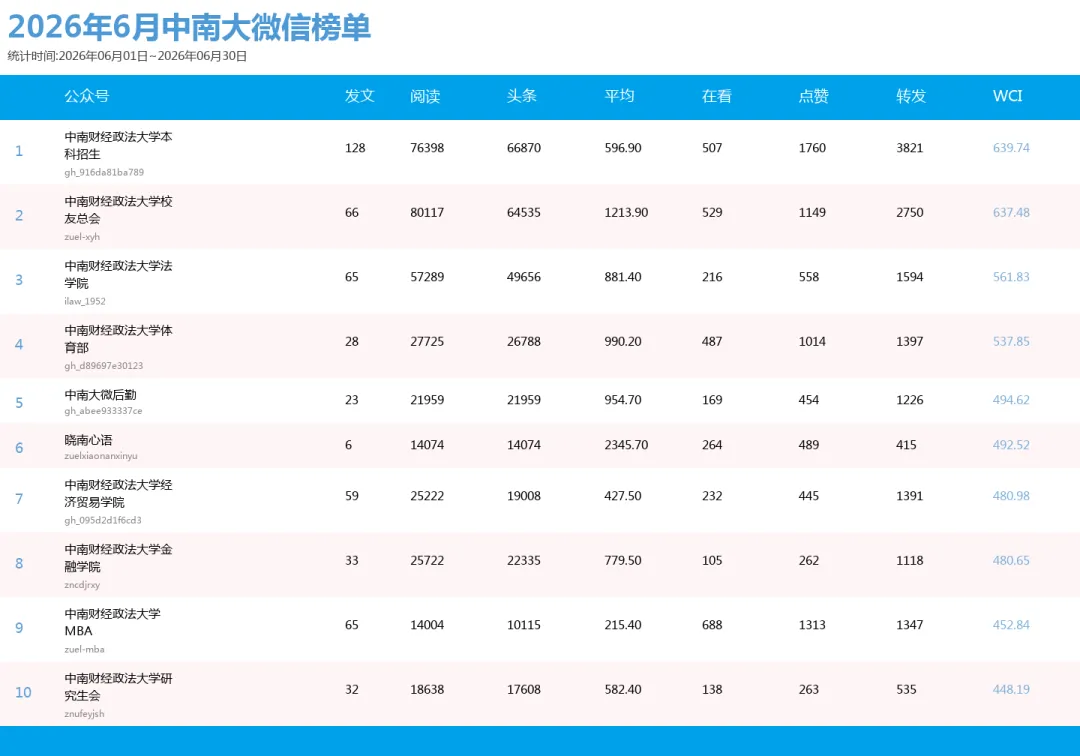Select account 中南大微后勤

101,395
